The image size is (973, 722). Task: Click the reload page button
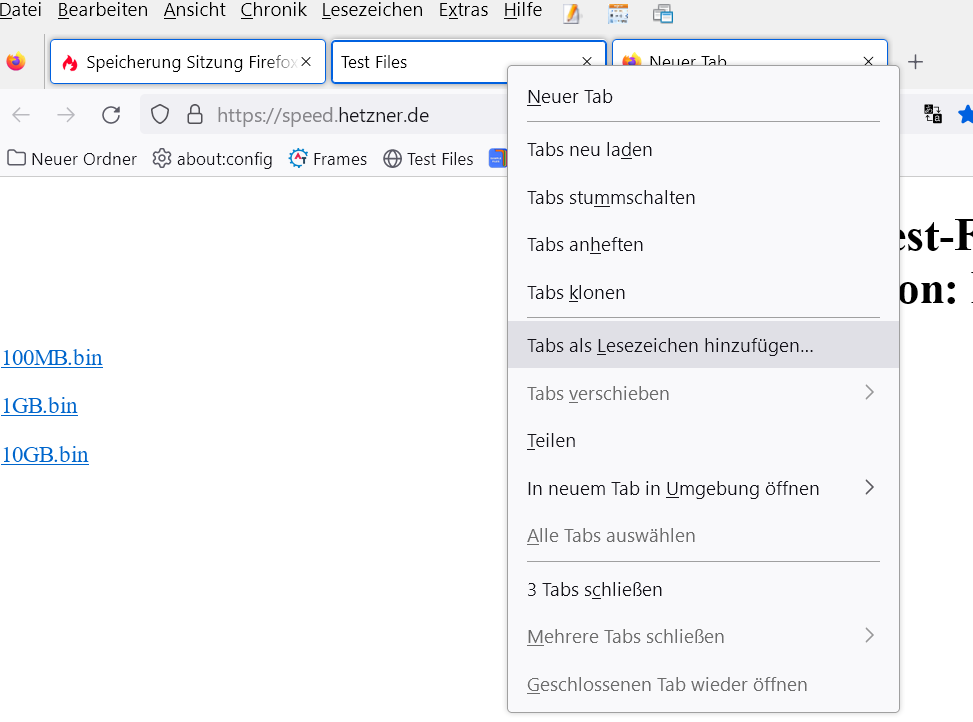pyautogui.click(x=111, y=115)
